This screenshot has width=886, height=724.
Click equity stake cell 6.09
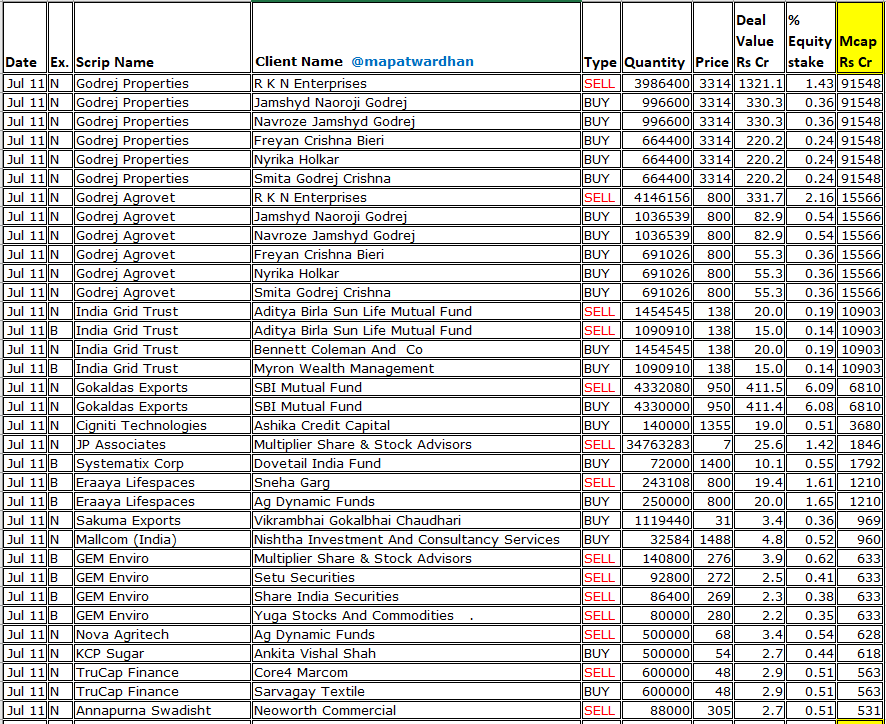coord(810,388)
